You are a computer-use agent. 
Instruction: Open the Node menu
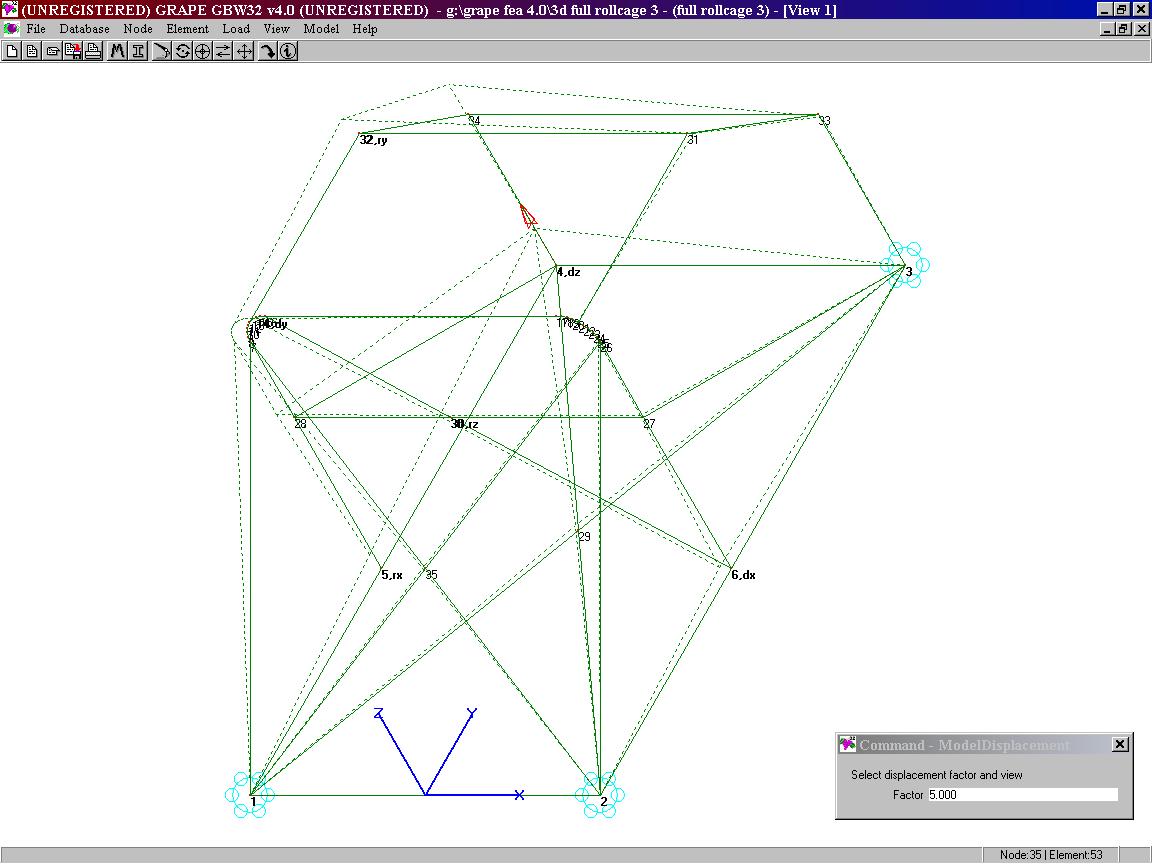click(138, 29)
